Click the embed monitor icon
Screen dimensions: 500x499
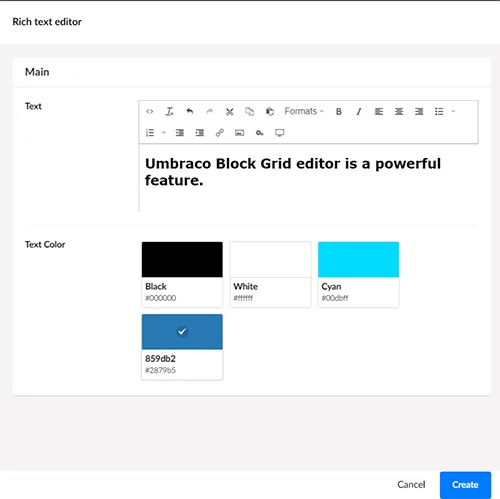(280, 133)
